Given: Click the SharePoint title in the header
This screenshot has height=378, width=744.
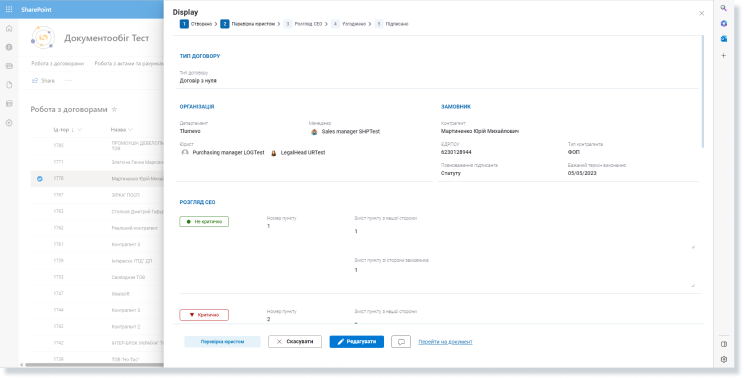Looking at the screenshot, I should tap(37, 9).
